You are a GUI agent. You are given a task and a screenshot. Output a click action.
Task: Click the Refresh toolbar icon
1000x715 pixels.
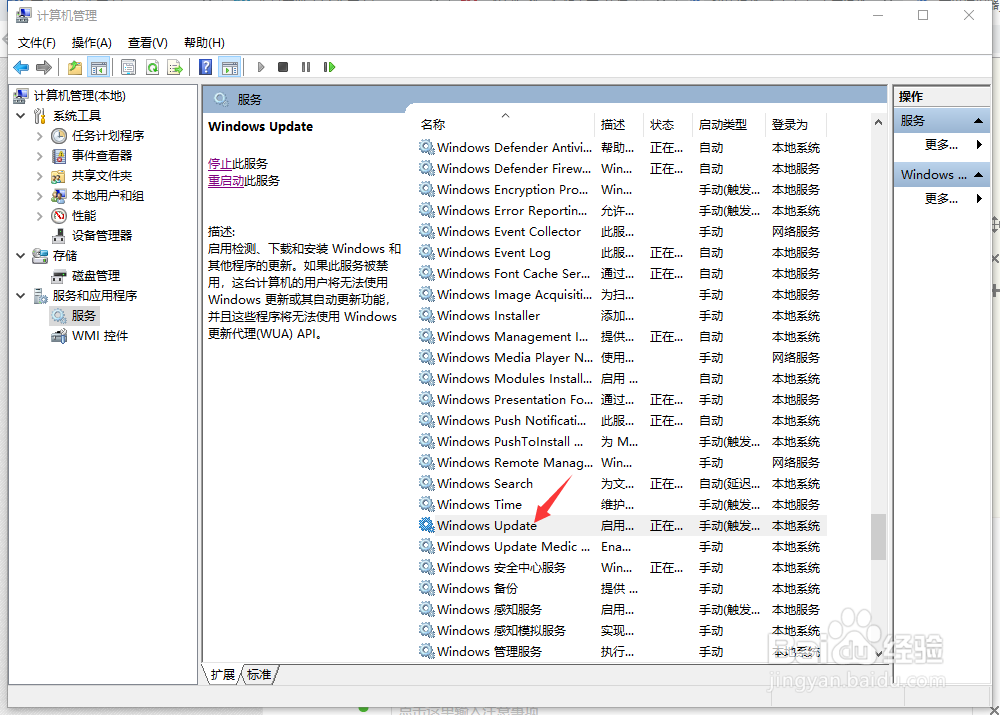coord(152,67)
